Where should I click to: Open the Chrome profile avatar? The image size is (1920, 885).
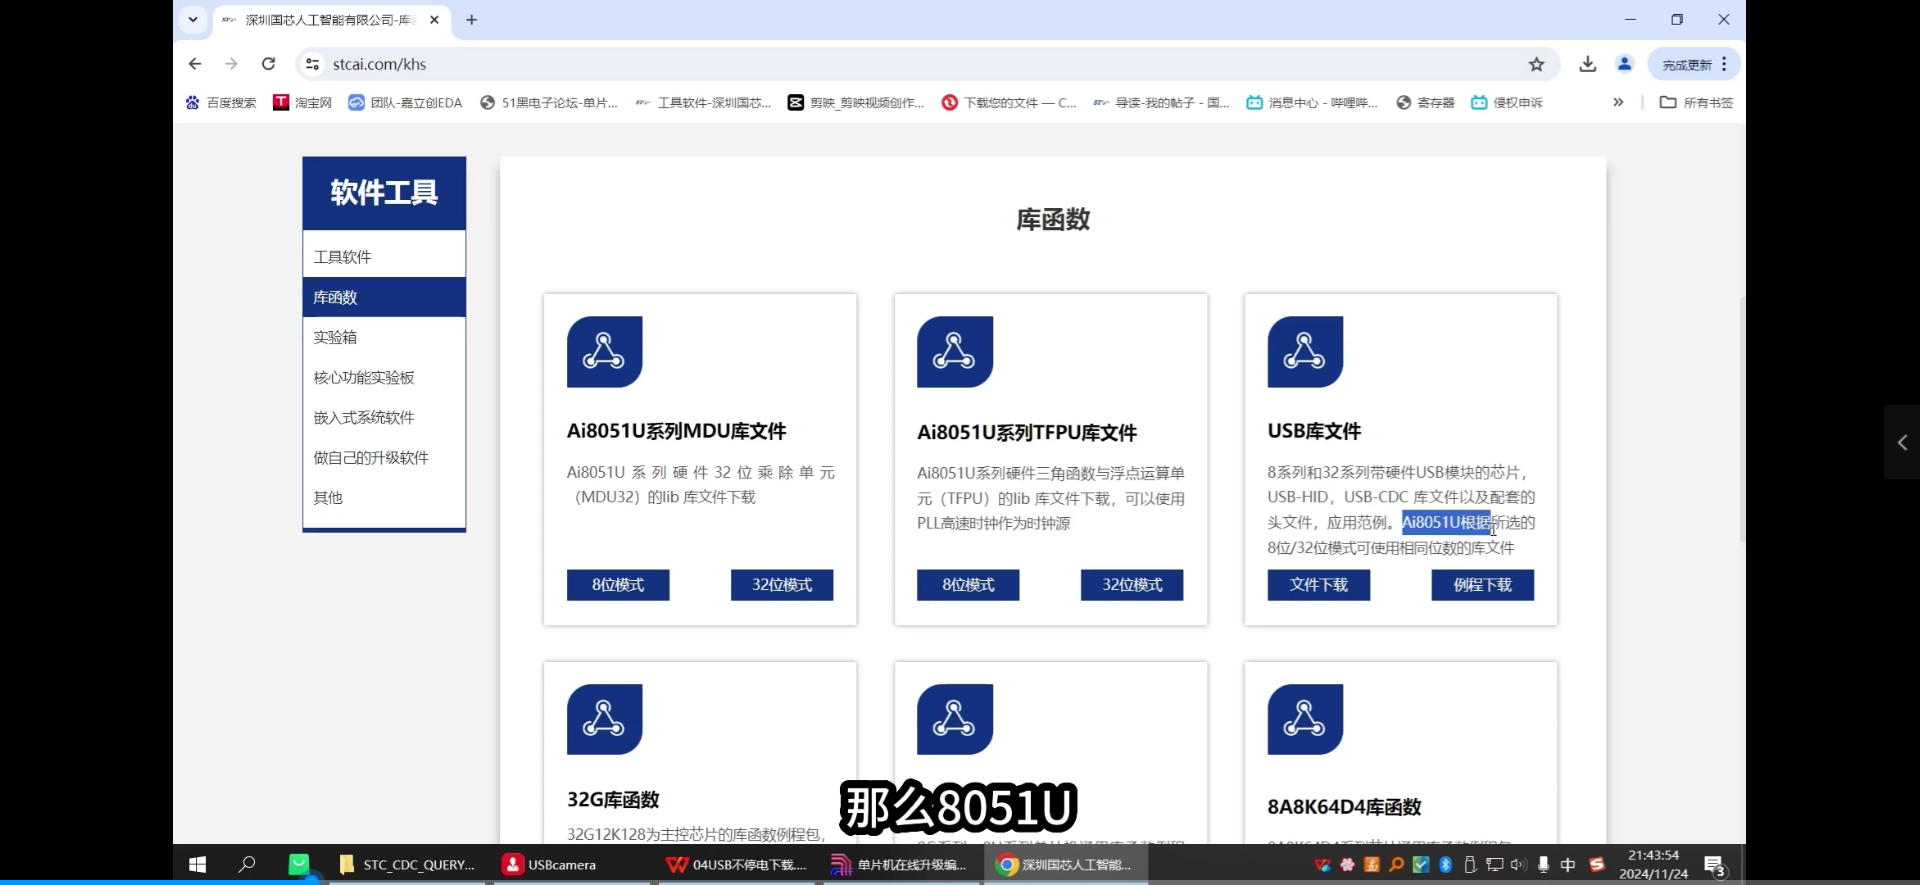pos(1624,64)
